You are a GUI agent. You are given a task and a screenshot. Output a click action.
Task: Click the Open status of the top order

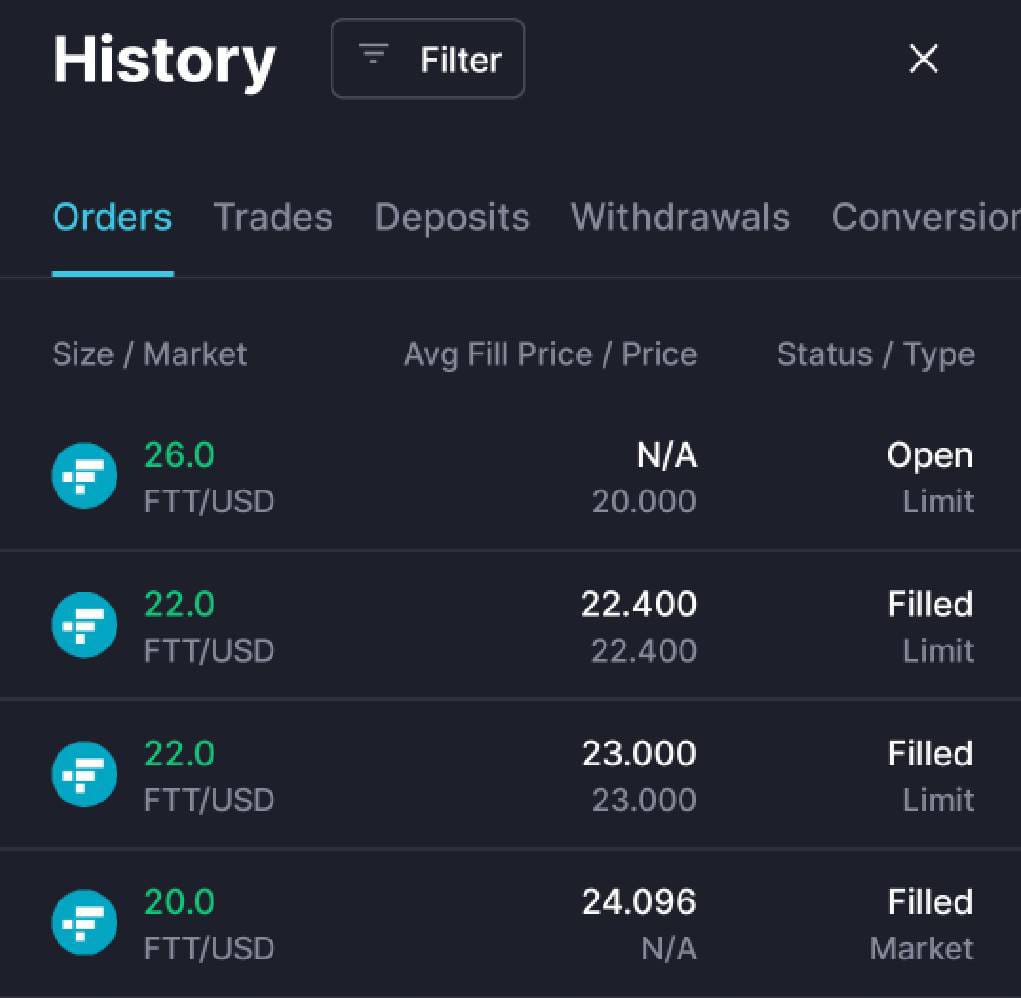[x=930, y=456]
